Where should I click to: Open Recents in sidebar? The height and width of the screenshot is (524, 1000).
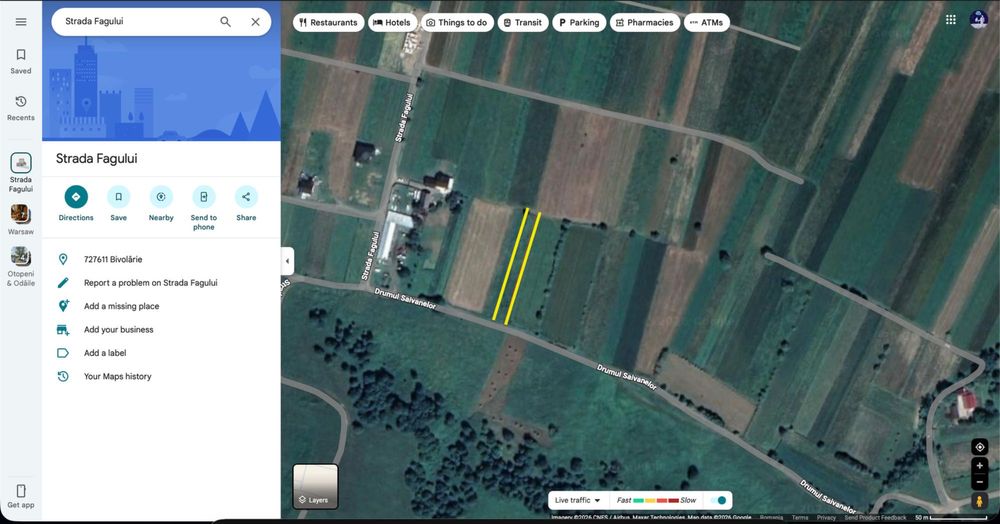point(21,108)
